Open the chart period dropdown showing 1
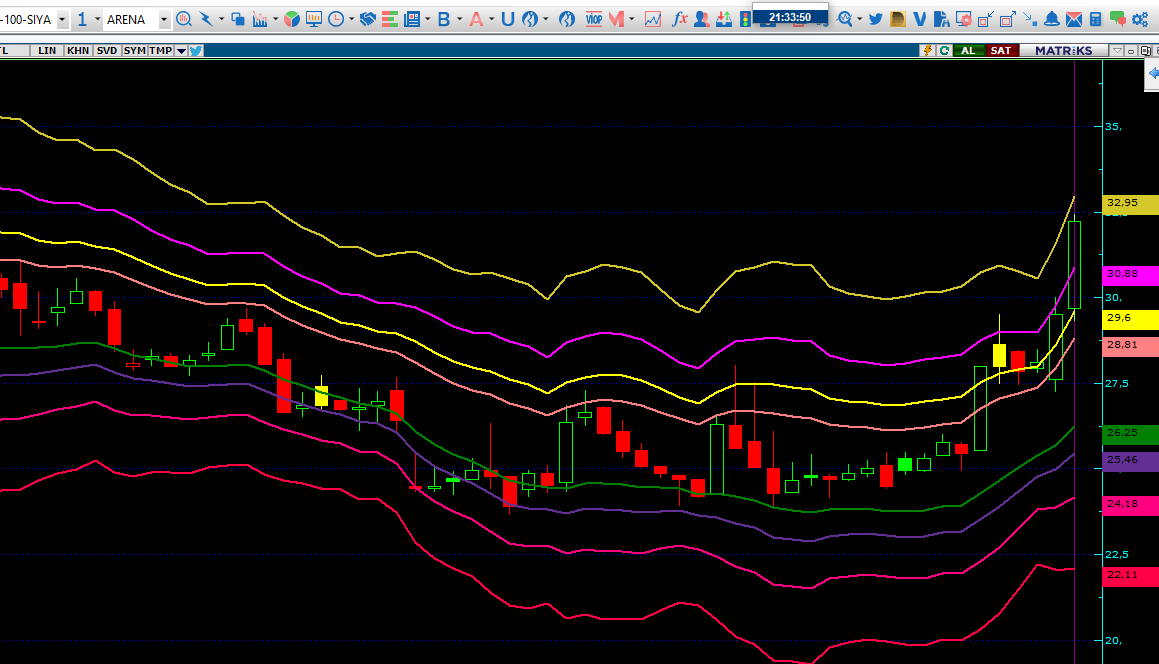Viewport: 1159px width, 664px height. coord(83,18)
